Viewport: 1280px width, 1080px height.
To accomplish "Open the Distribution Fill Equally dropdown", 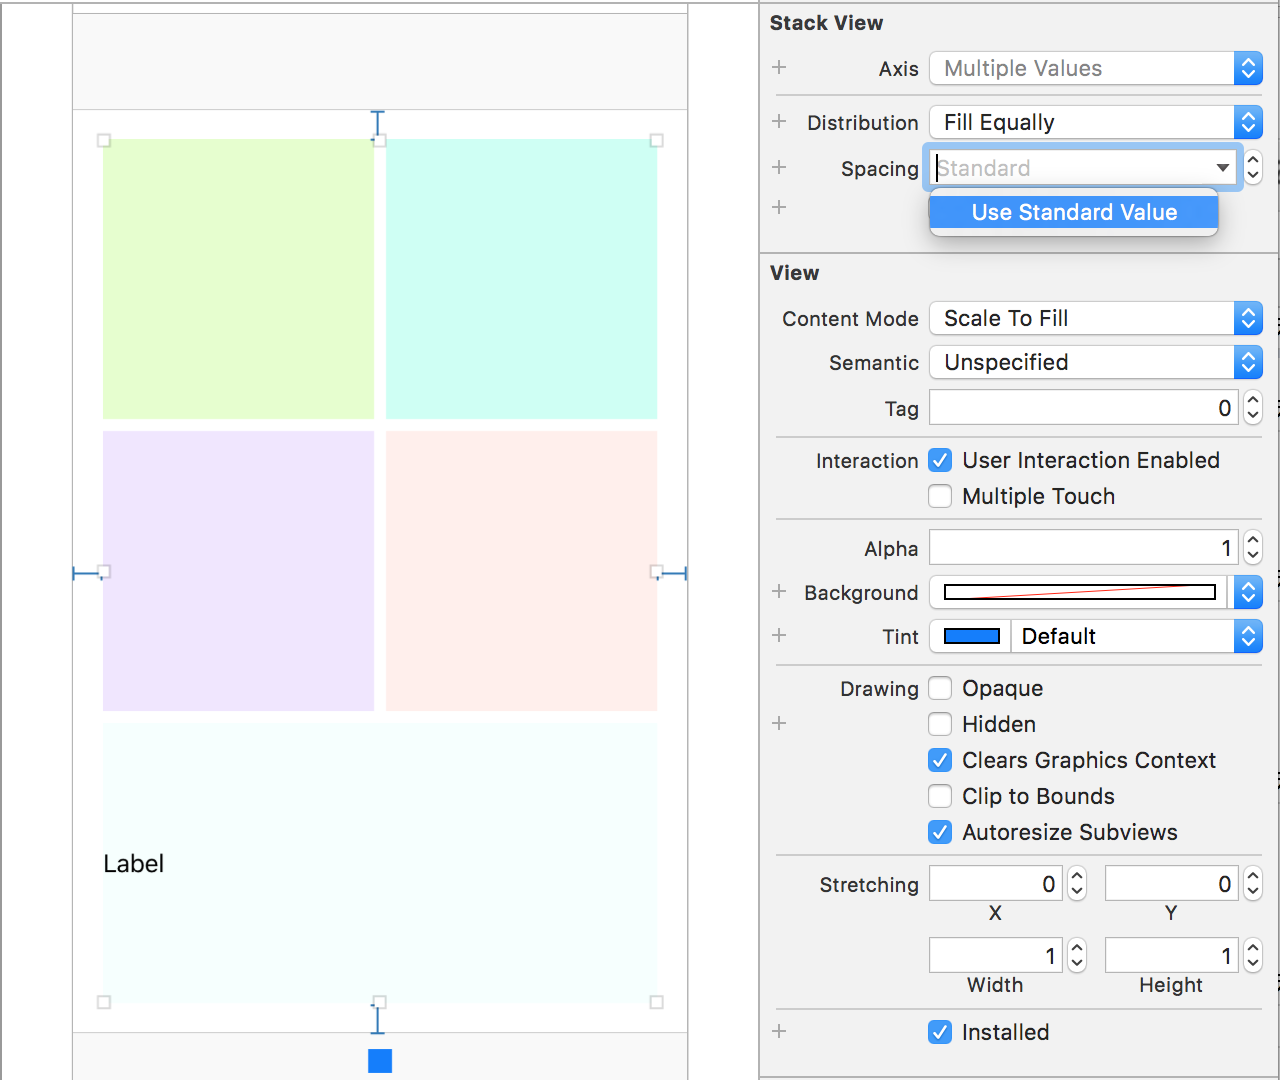I will tap(1095, 122).
